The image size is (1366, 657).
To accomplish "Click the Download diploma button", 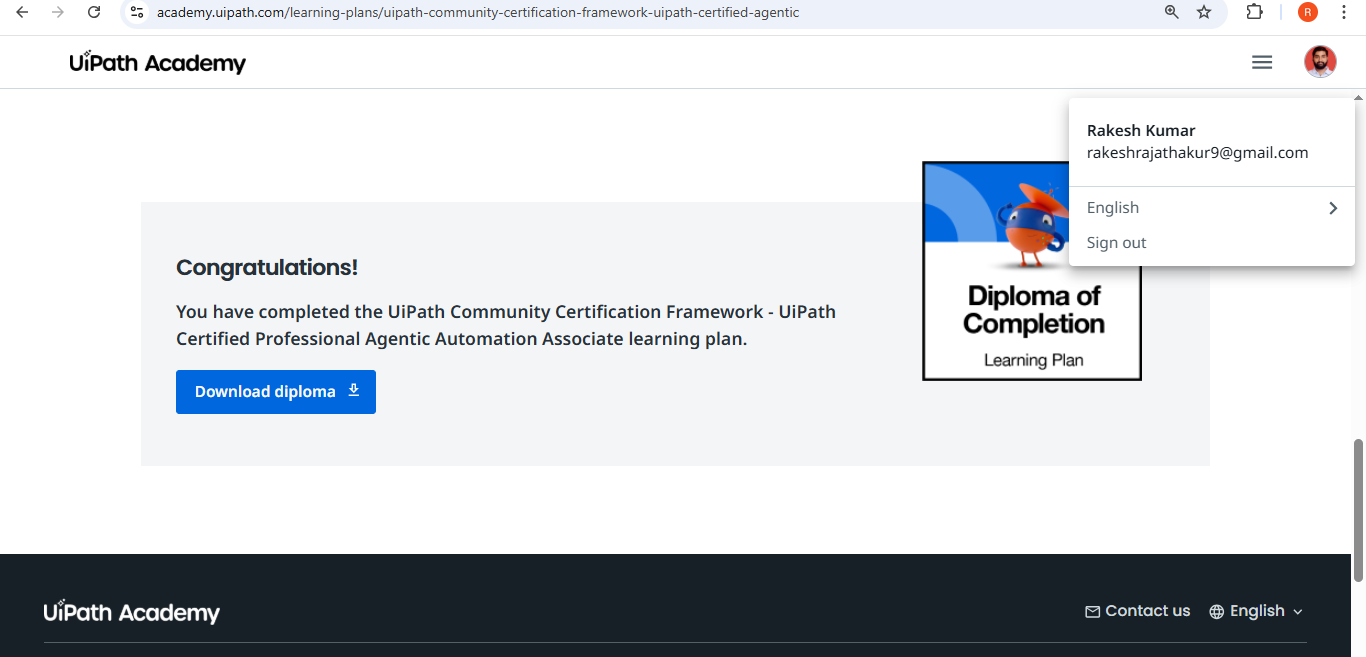I will point(276,392).
